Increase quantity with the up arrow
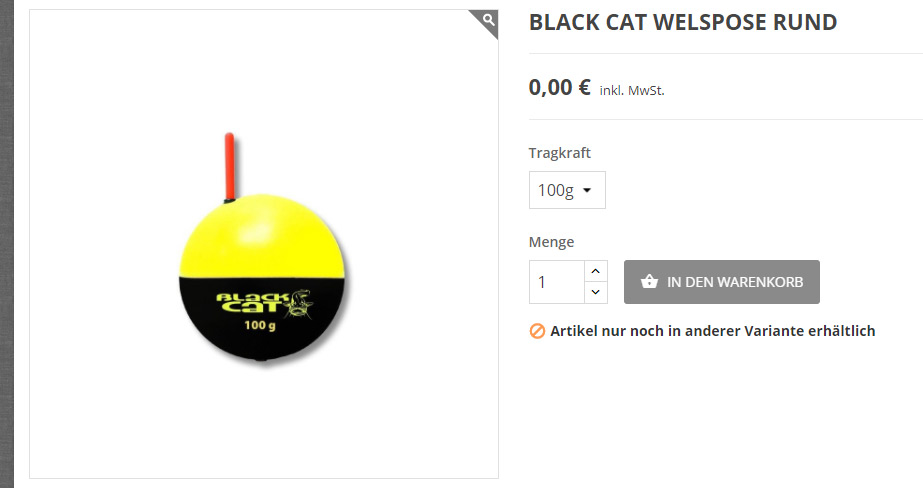 595,271
